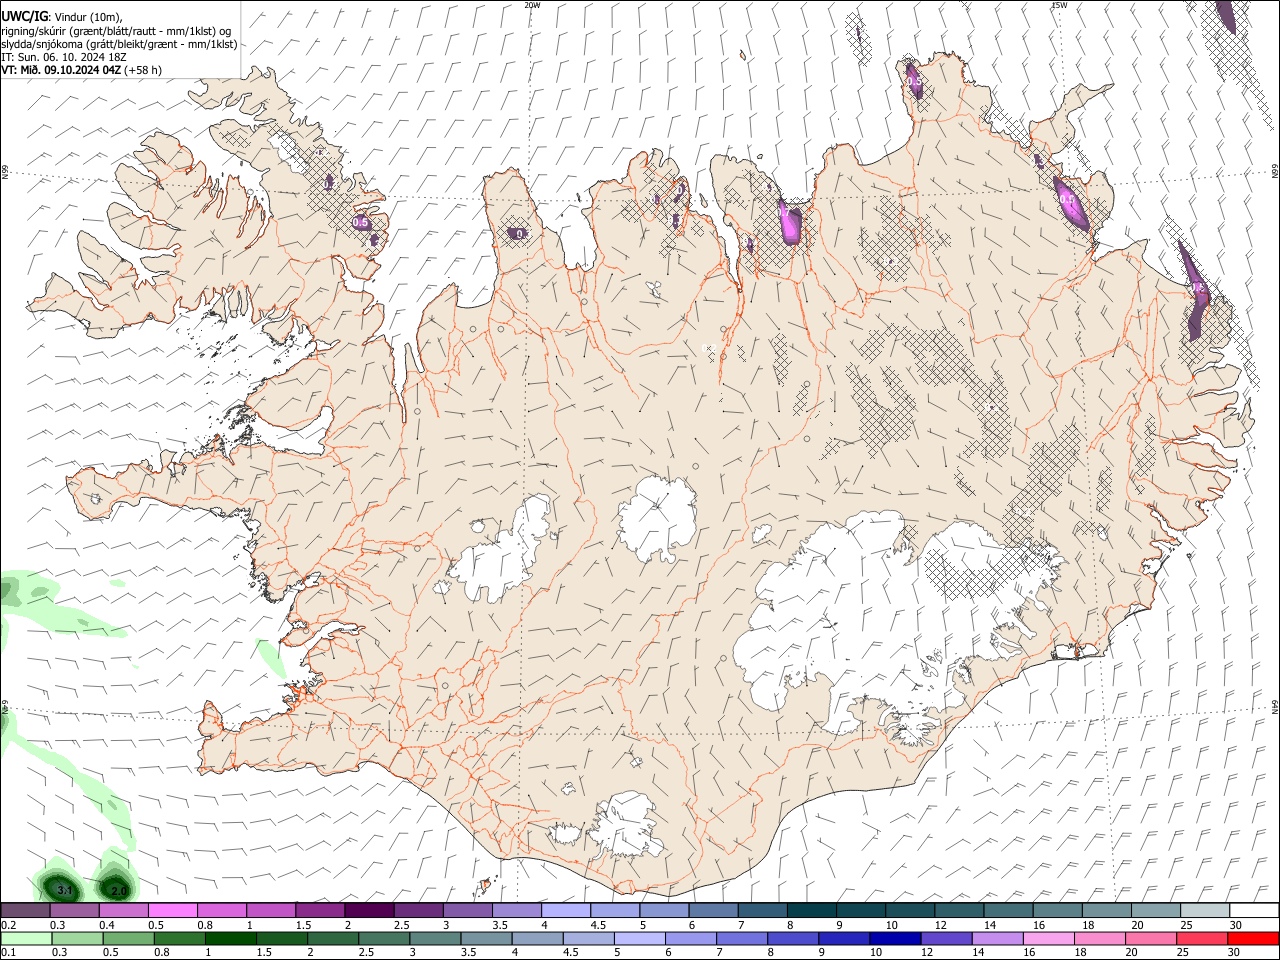
Task: Click the '(+58 h)' forecast offset text
Action: pyautogui.click(x=144, y=70)
